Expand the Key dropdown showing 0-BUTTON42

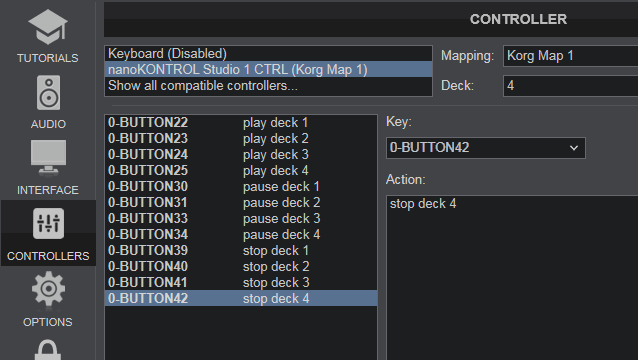click(x=486, y=148)
